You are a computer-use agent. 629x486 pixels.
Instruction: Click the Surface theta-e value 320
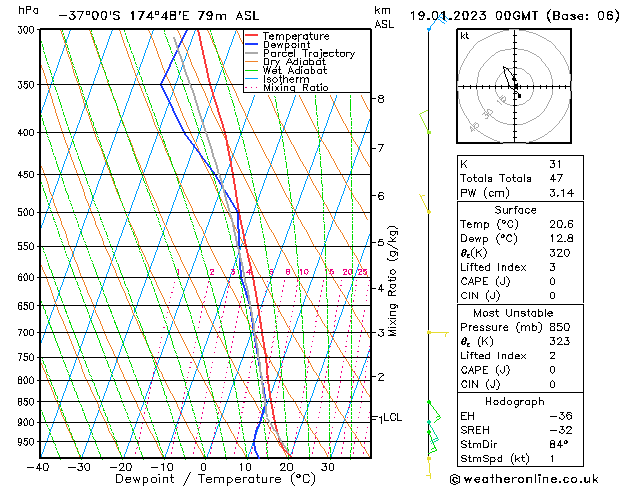pos(560,253)
